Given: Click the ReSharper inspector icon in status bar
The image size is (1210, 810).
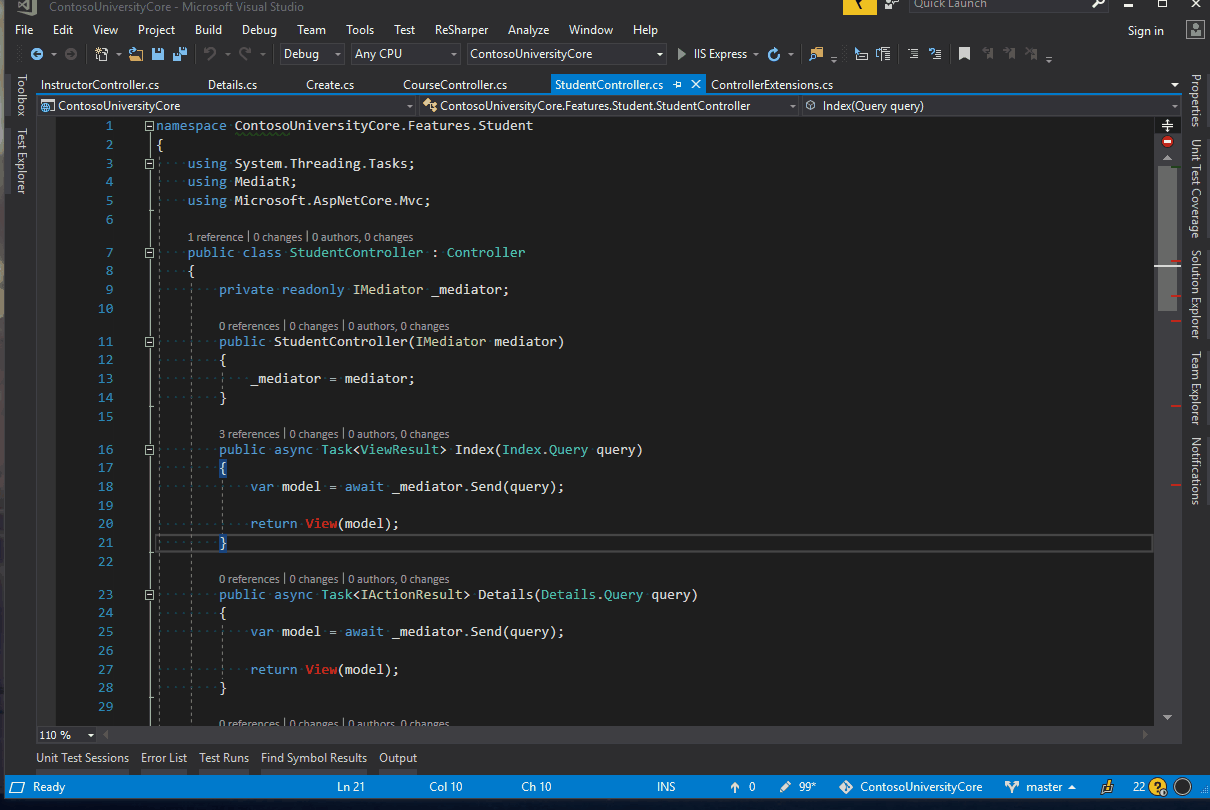Looking at the screenshot, I should pos(1107,787).
